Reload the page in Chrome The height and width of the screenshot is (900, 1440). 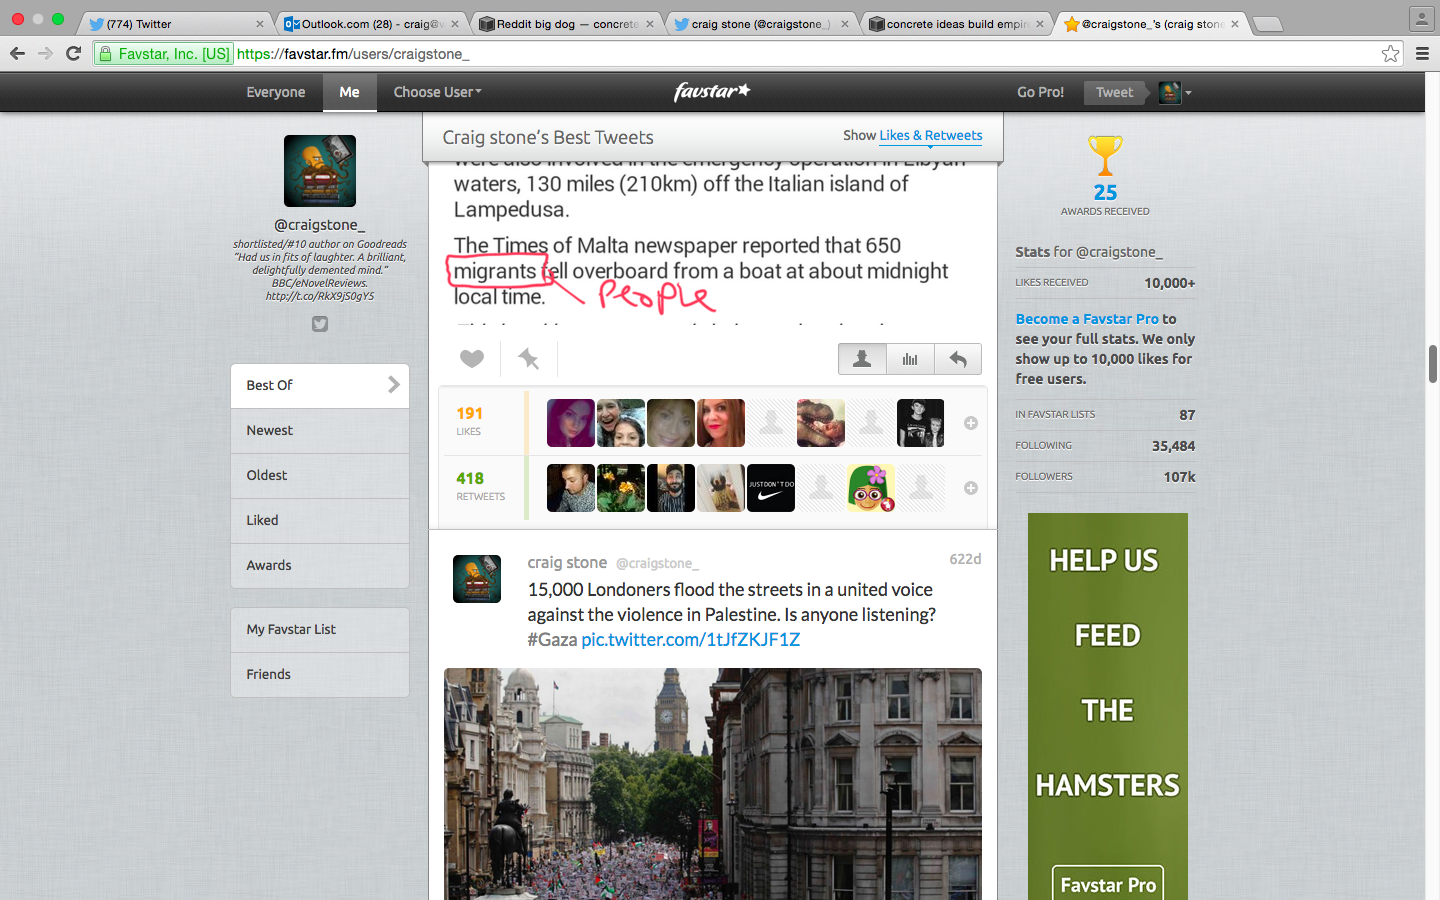pyautogui.click(x=73, y=53)
